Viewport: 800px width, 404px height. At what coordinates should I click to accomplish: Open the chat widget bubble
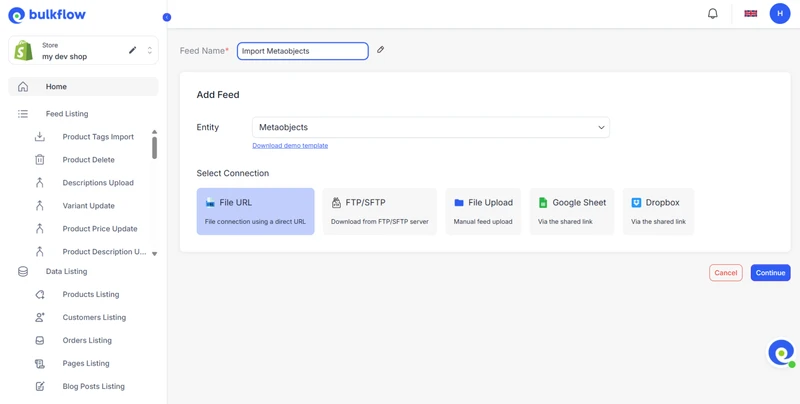point(781,352)
